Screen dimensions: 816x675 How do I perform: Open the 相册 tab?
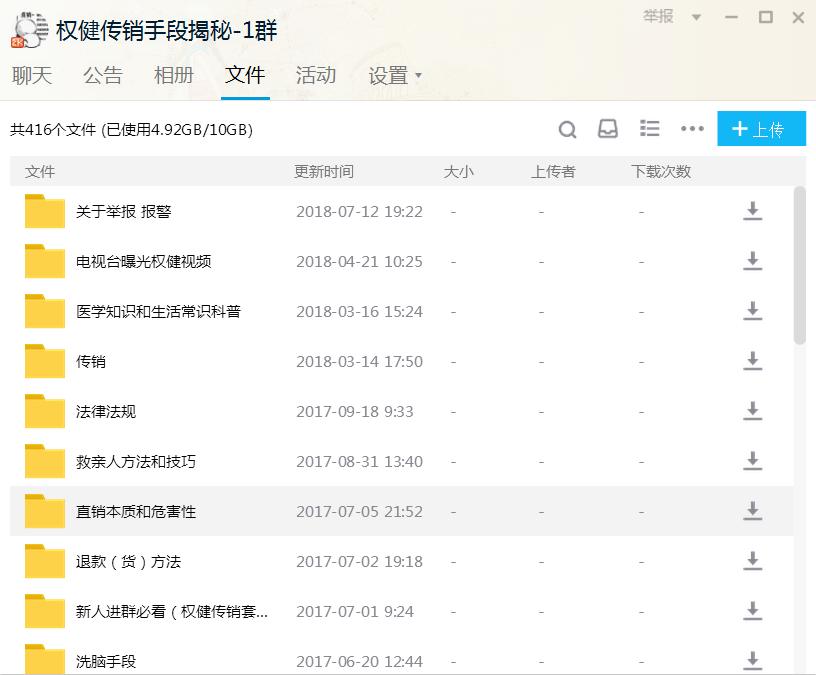174,75
